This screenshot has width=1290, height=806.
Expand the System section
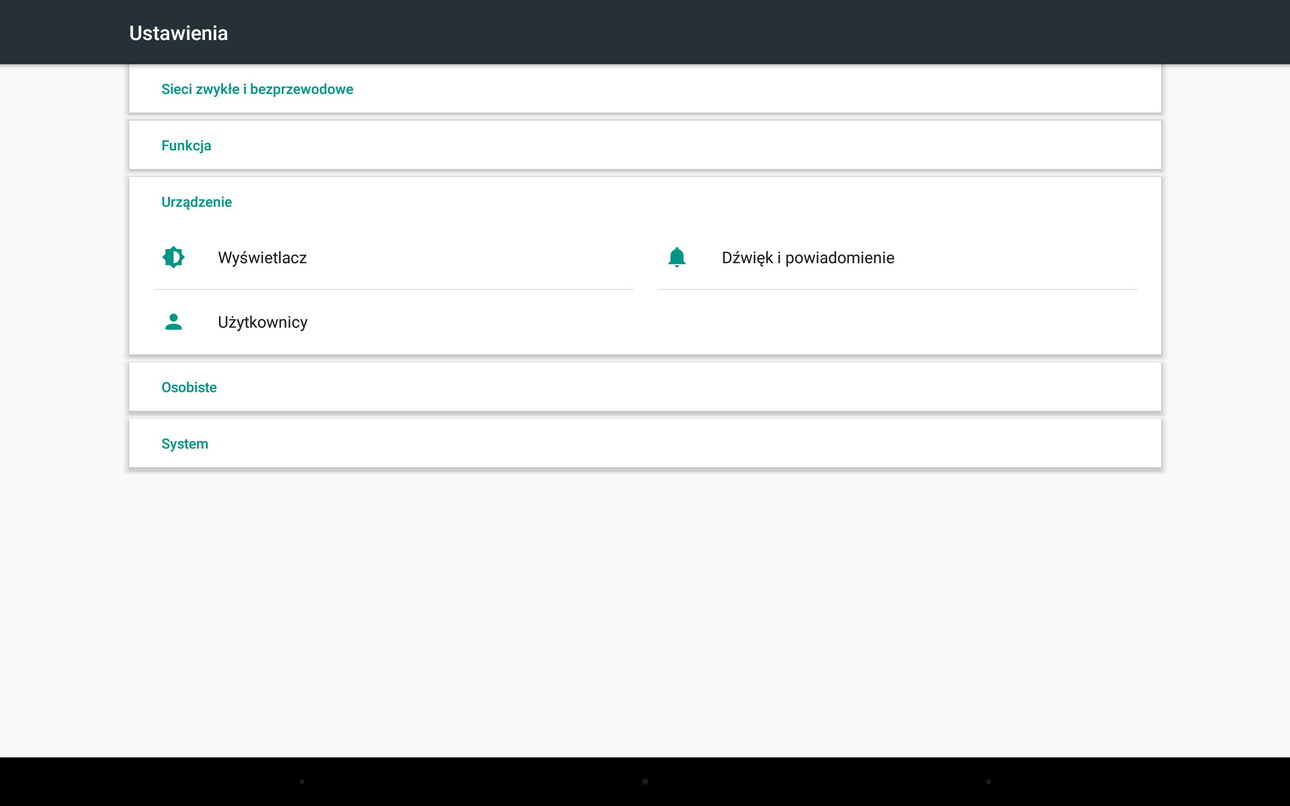tap(185, 444)
